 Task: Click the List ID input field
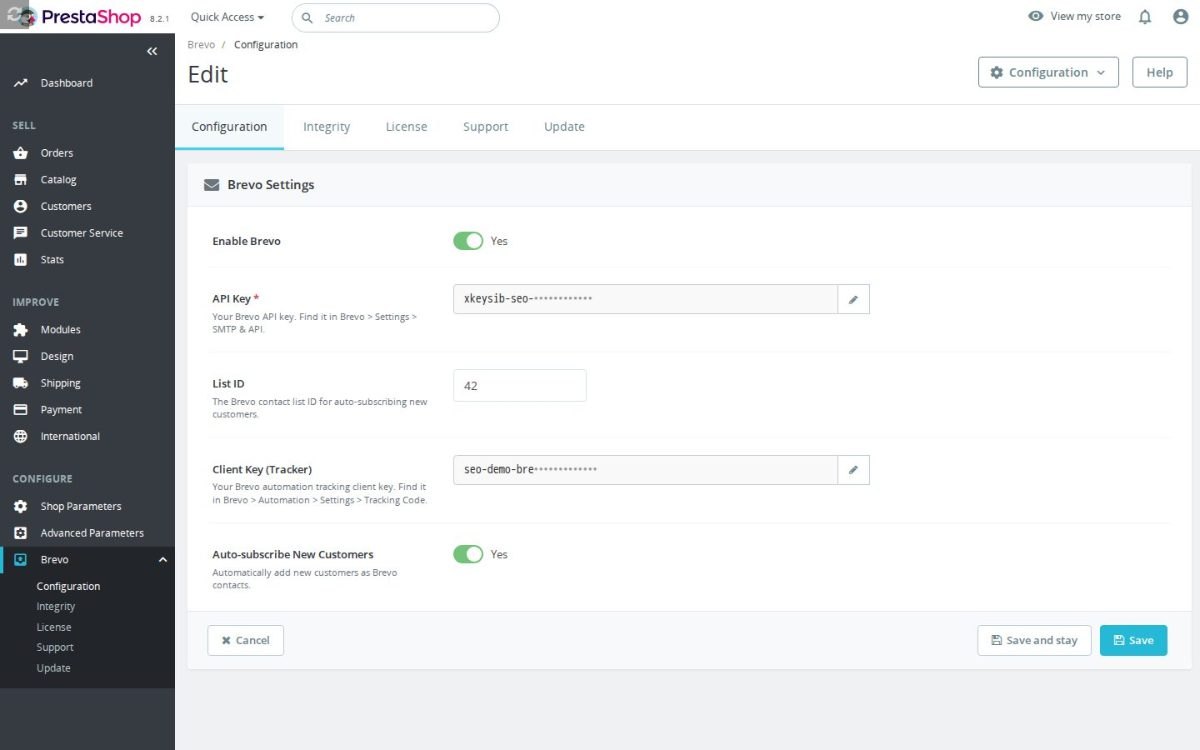click(x=519, y=385)
